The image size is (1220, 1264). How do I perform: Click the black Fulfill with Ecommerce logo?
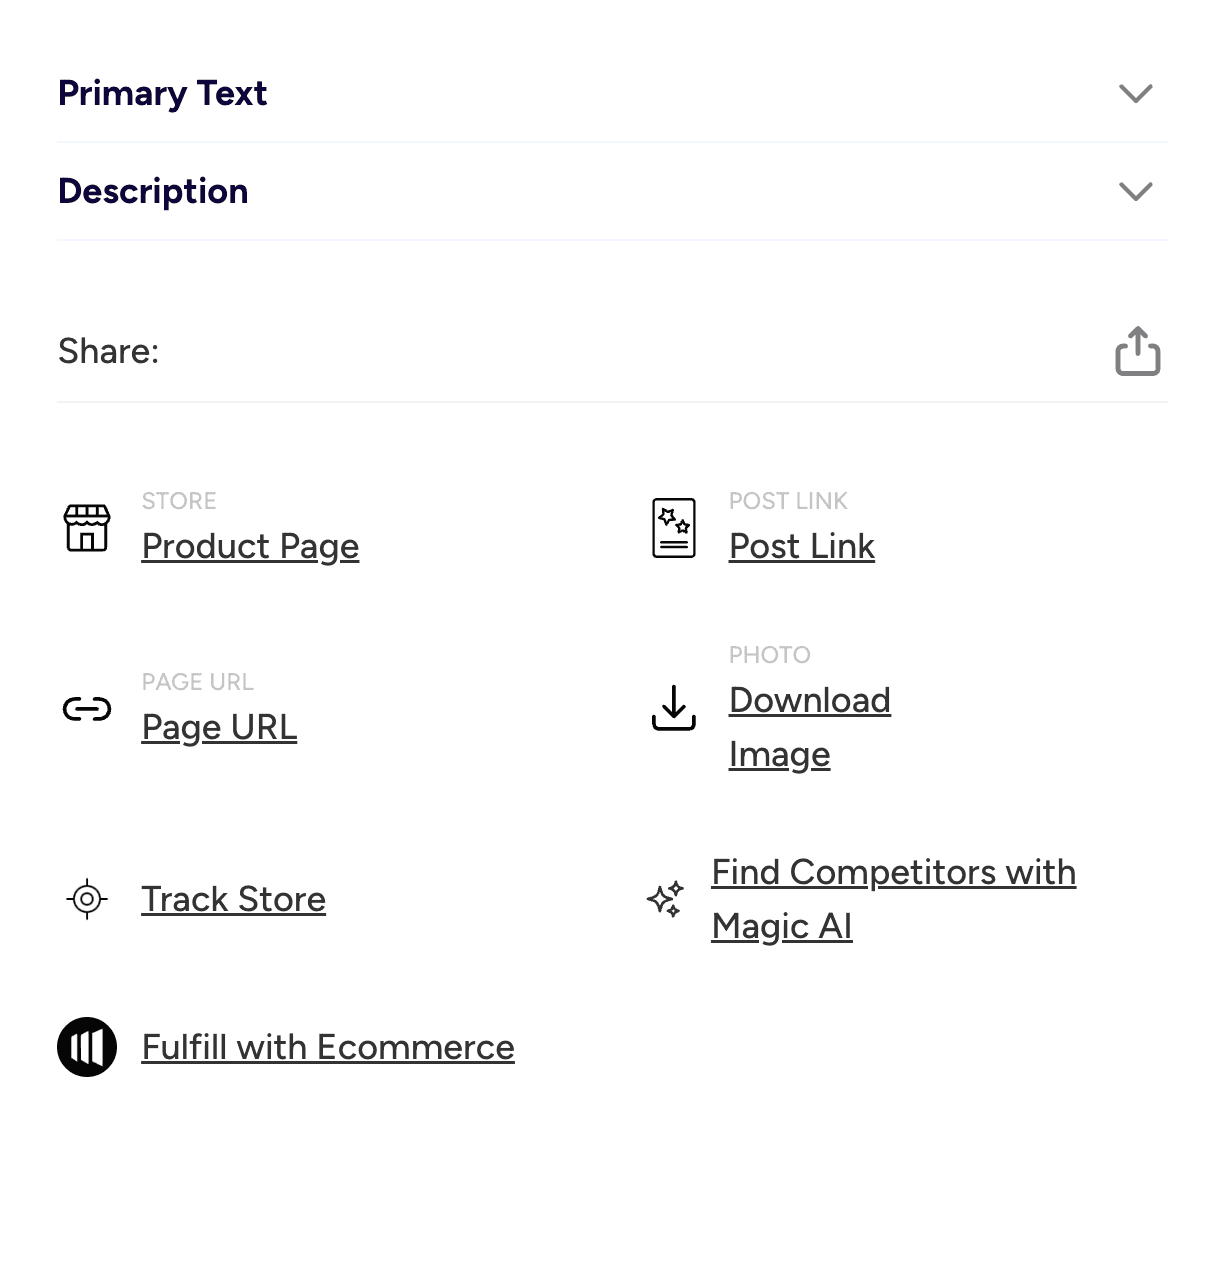[x=87, y=1047]
